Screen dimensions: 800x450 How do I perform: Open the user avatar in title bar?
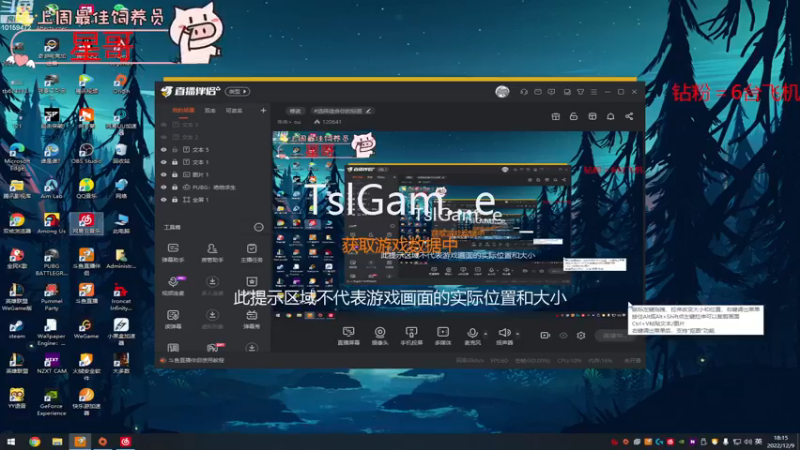[x=502, y=92]
